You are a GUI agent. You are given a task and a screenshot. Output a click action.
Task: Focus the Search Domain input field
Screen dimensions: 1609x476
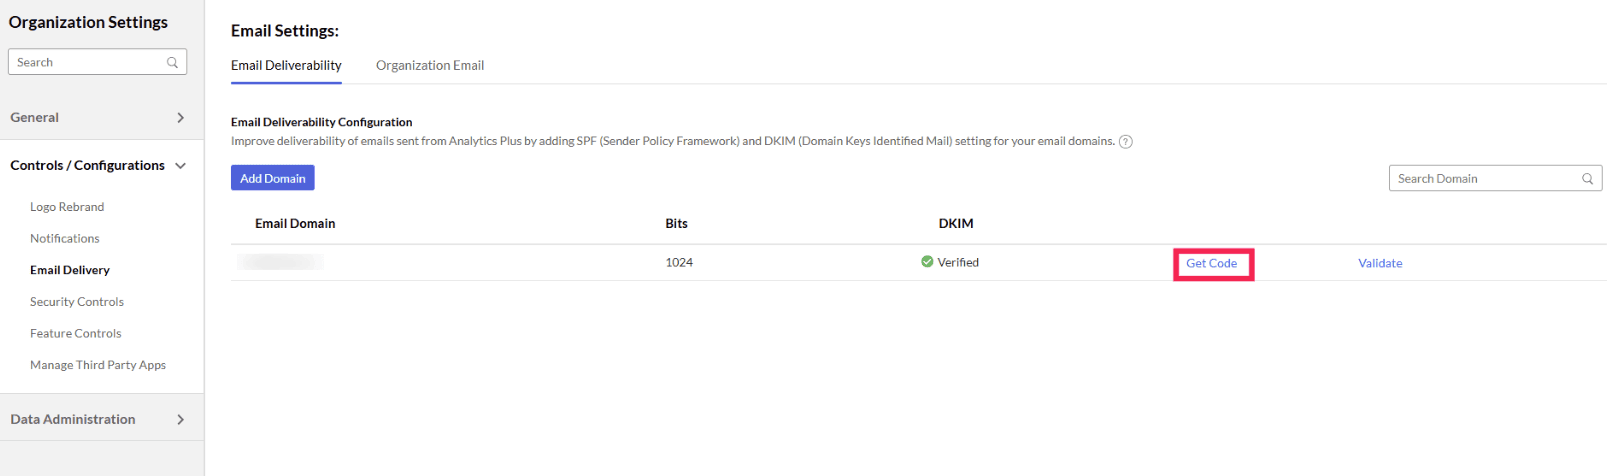click(1480, 179)
